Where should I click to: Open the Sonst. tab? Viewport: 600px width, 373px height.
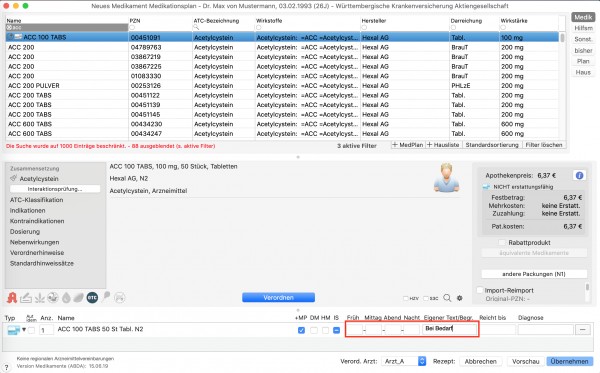point(583,39)
